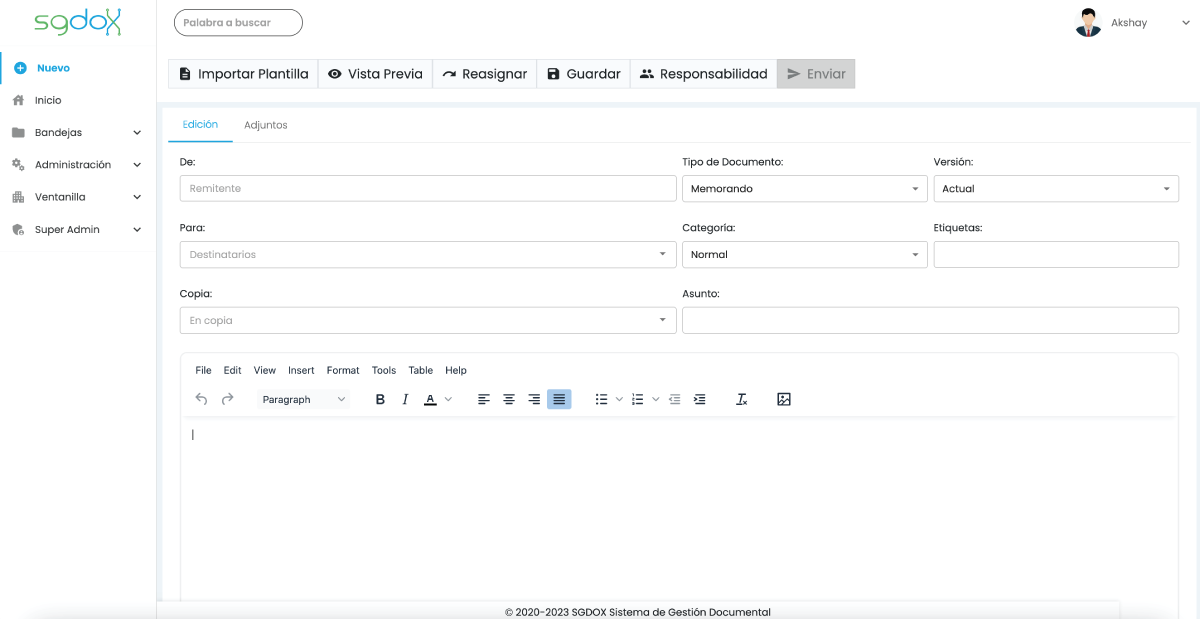Decrease indent using the outdent icon
This screenshot has height=619, width=1200.
point(675,399)
